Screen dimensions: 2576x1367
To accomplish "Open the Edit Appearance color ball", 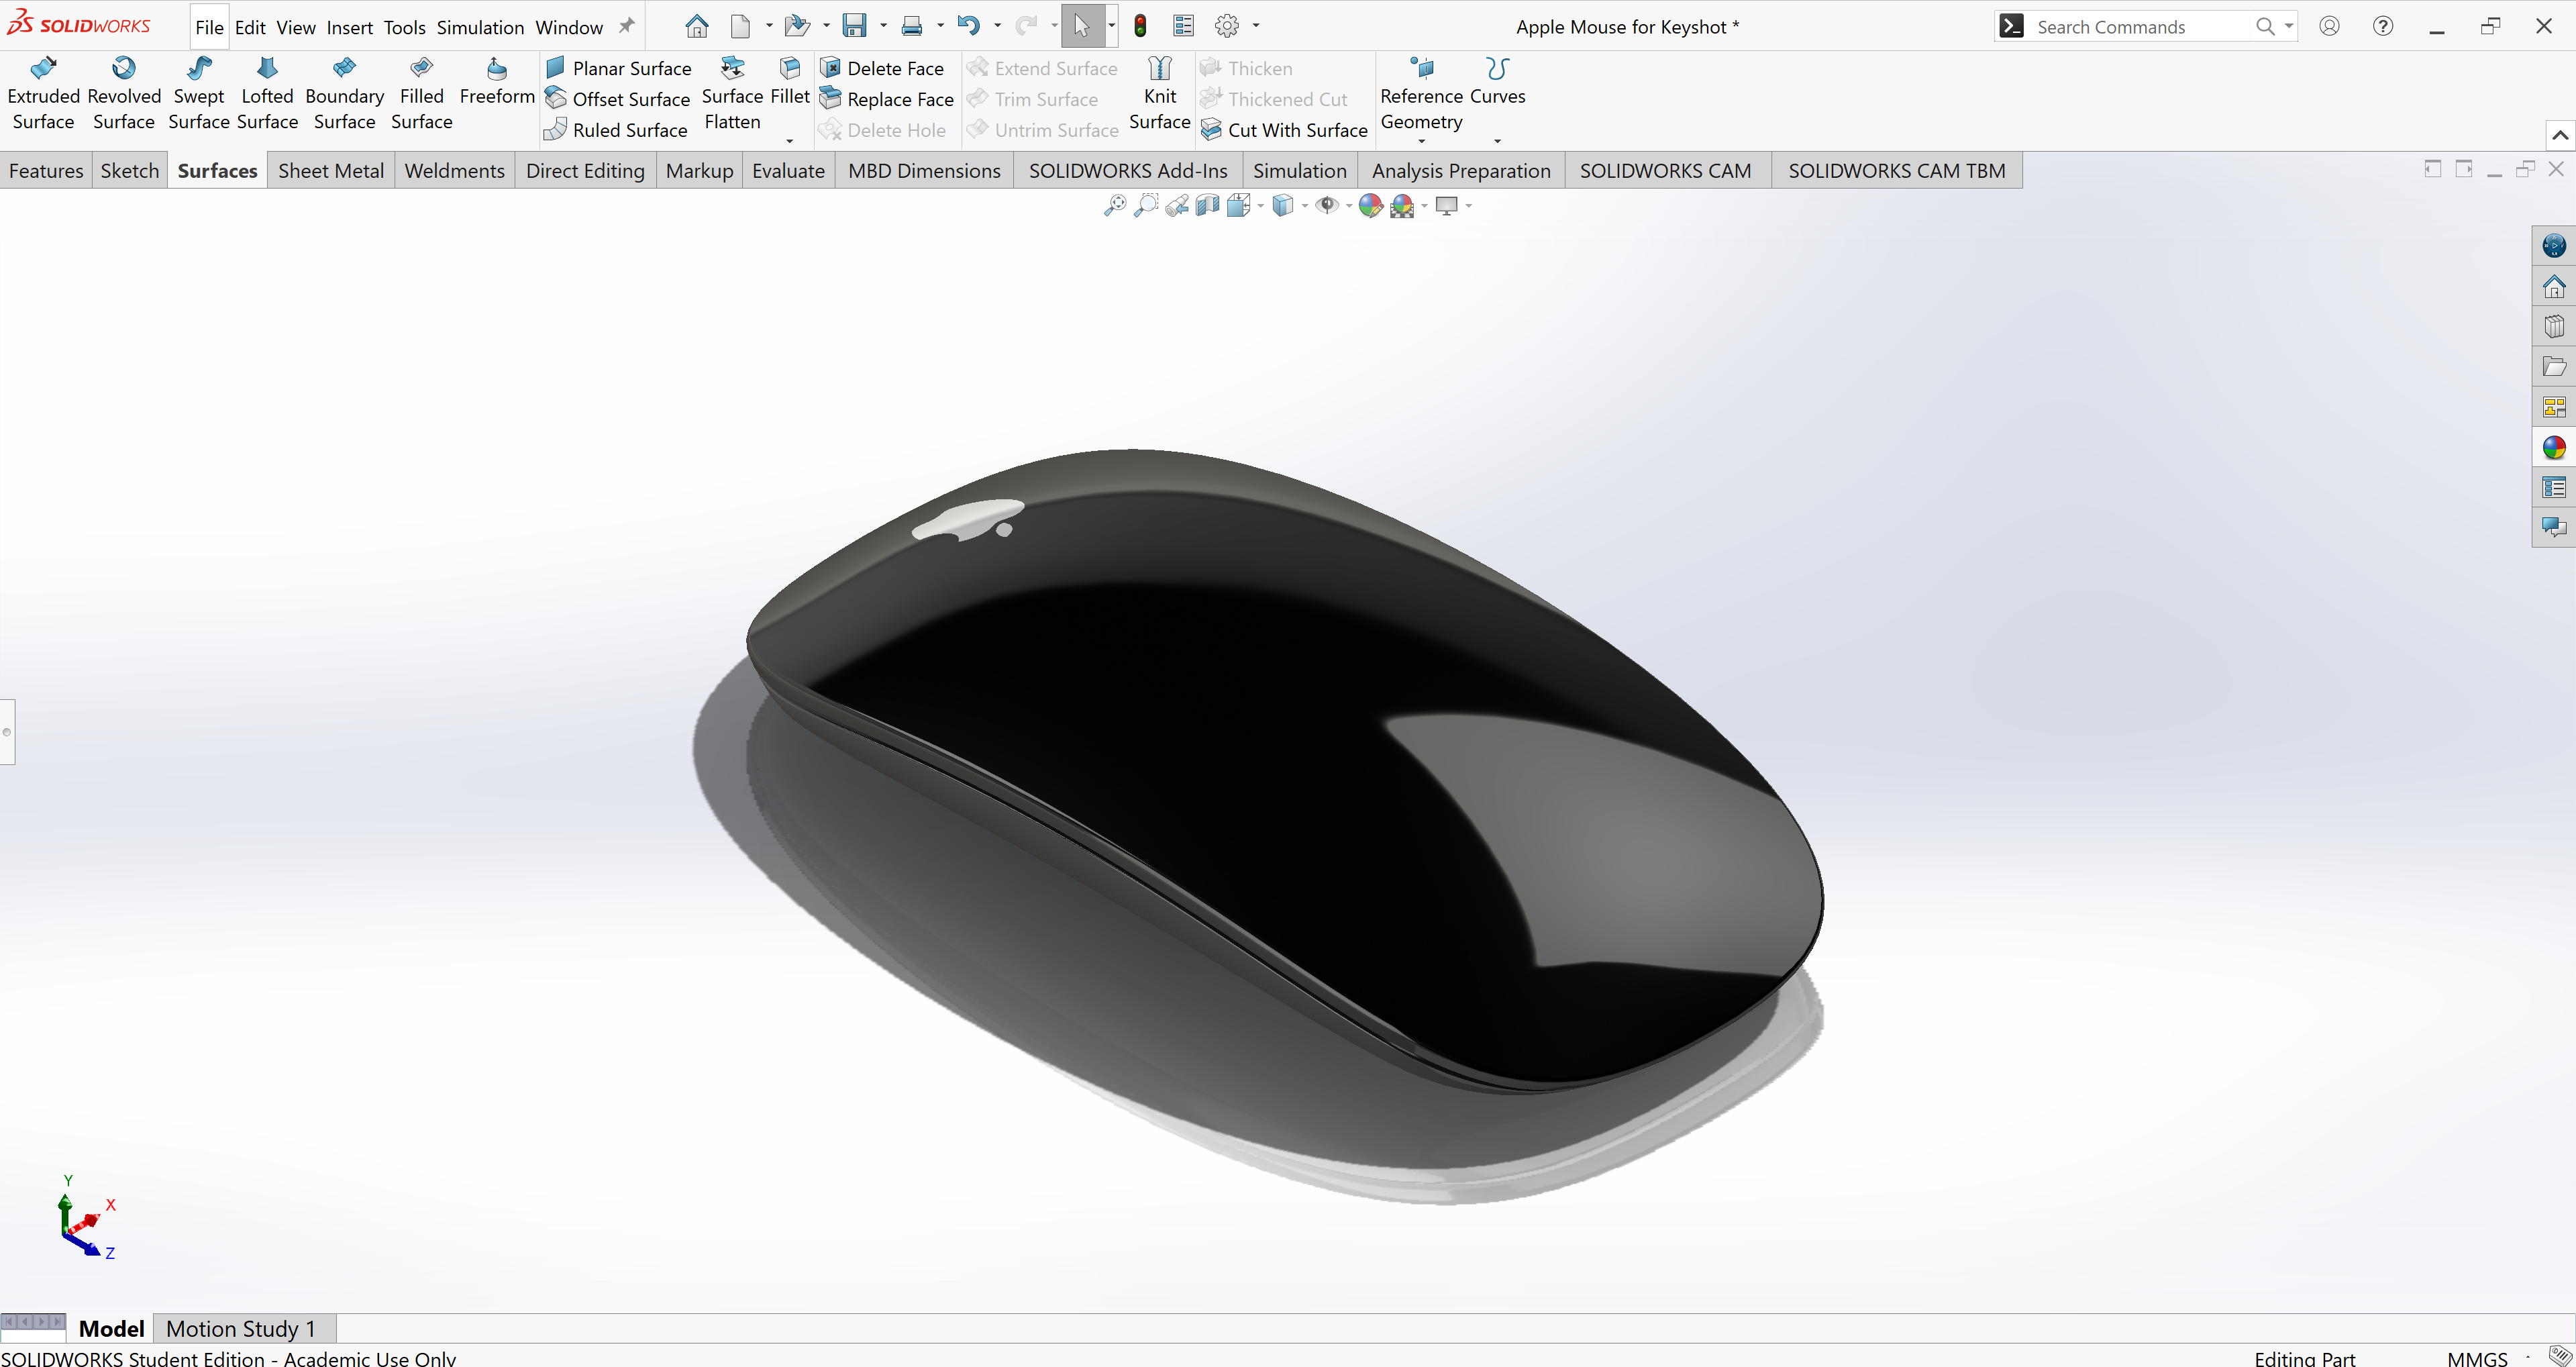I will (1370, 205).
